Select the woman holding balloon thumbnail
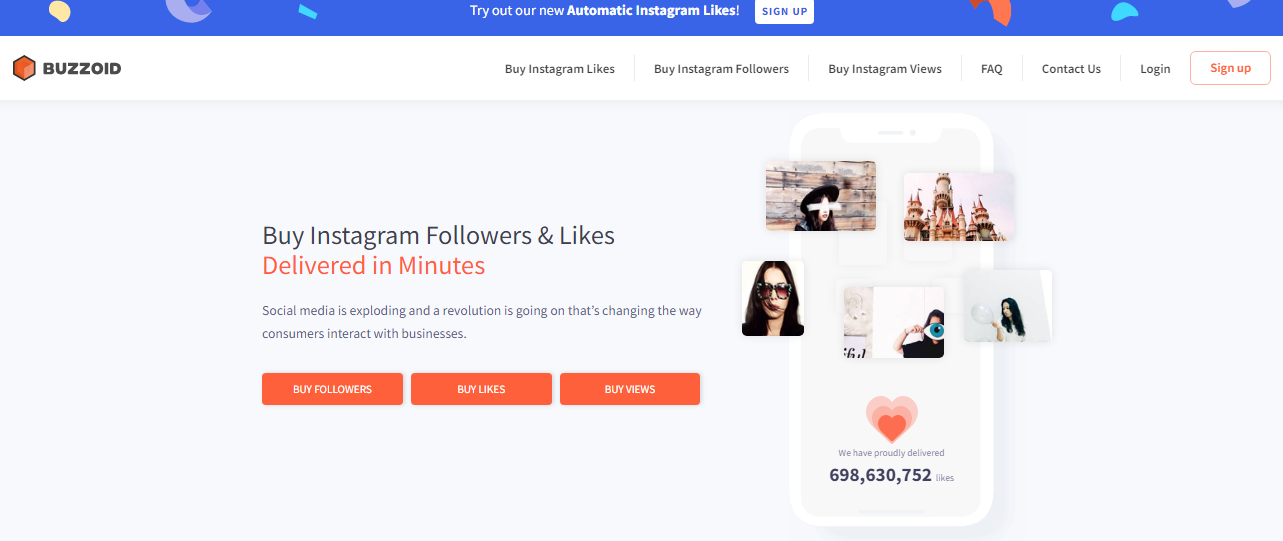 tap(1008, 306)
